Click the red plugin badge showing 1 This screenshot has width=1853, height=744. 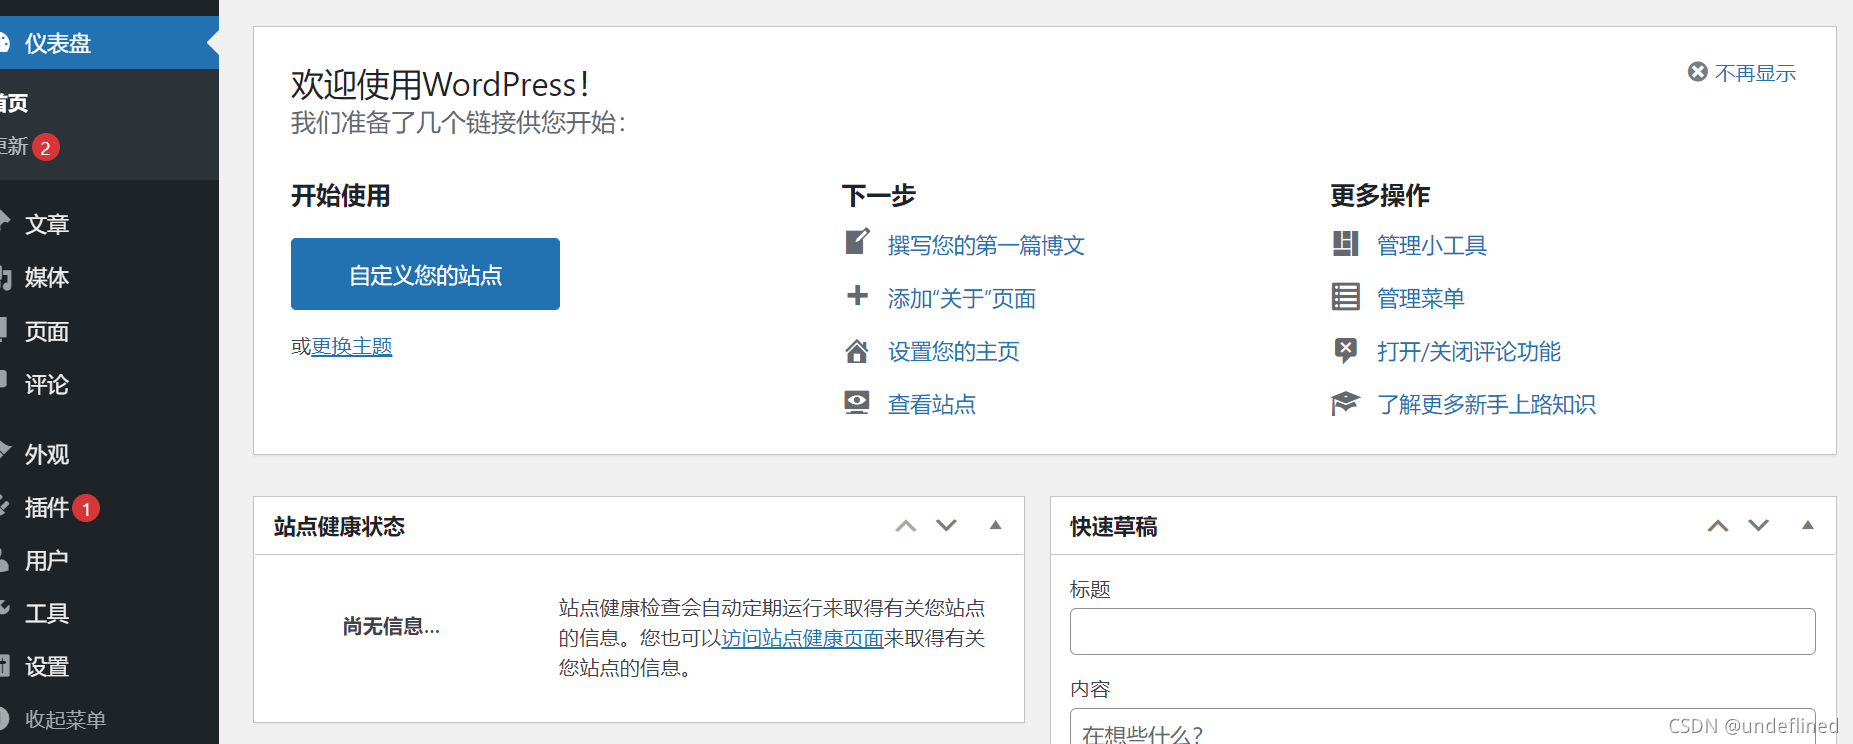tap(87, 509)
